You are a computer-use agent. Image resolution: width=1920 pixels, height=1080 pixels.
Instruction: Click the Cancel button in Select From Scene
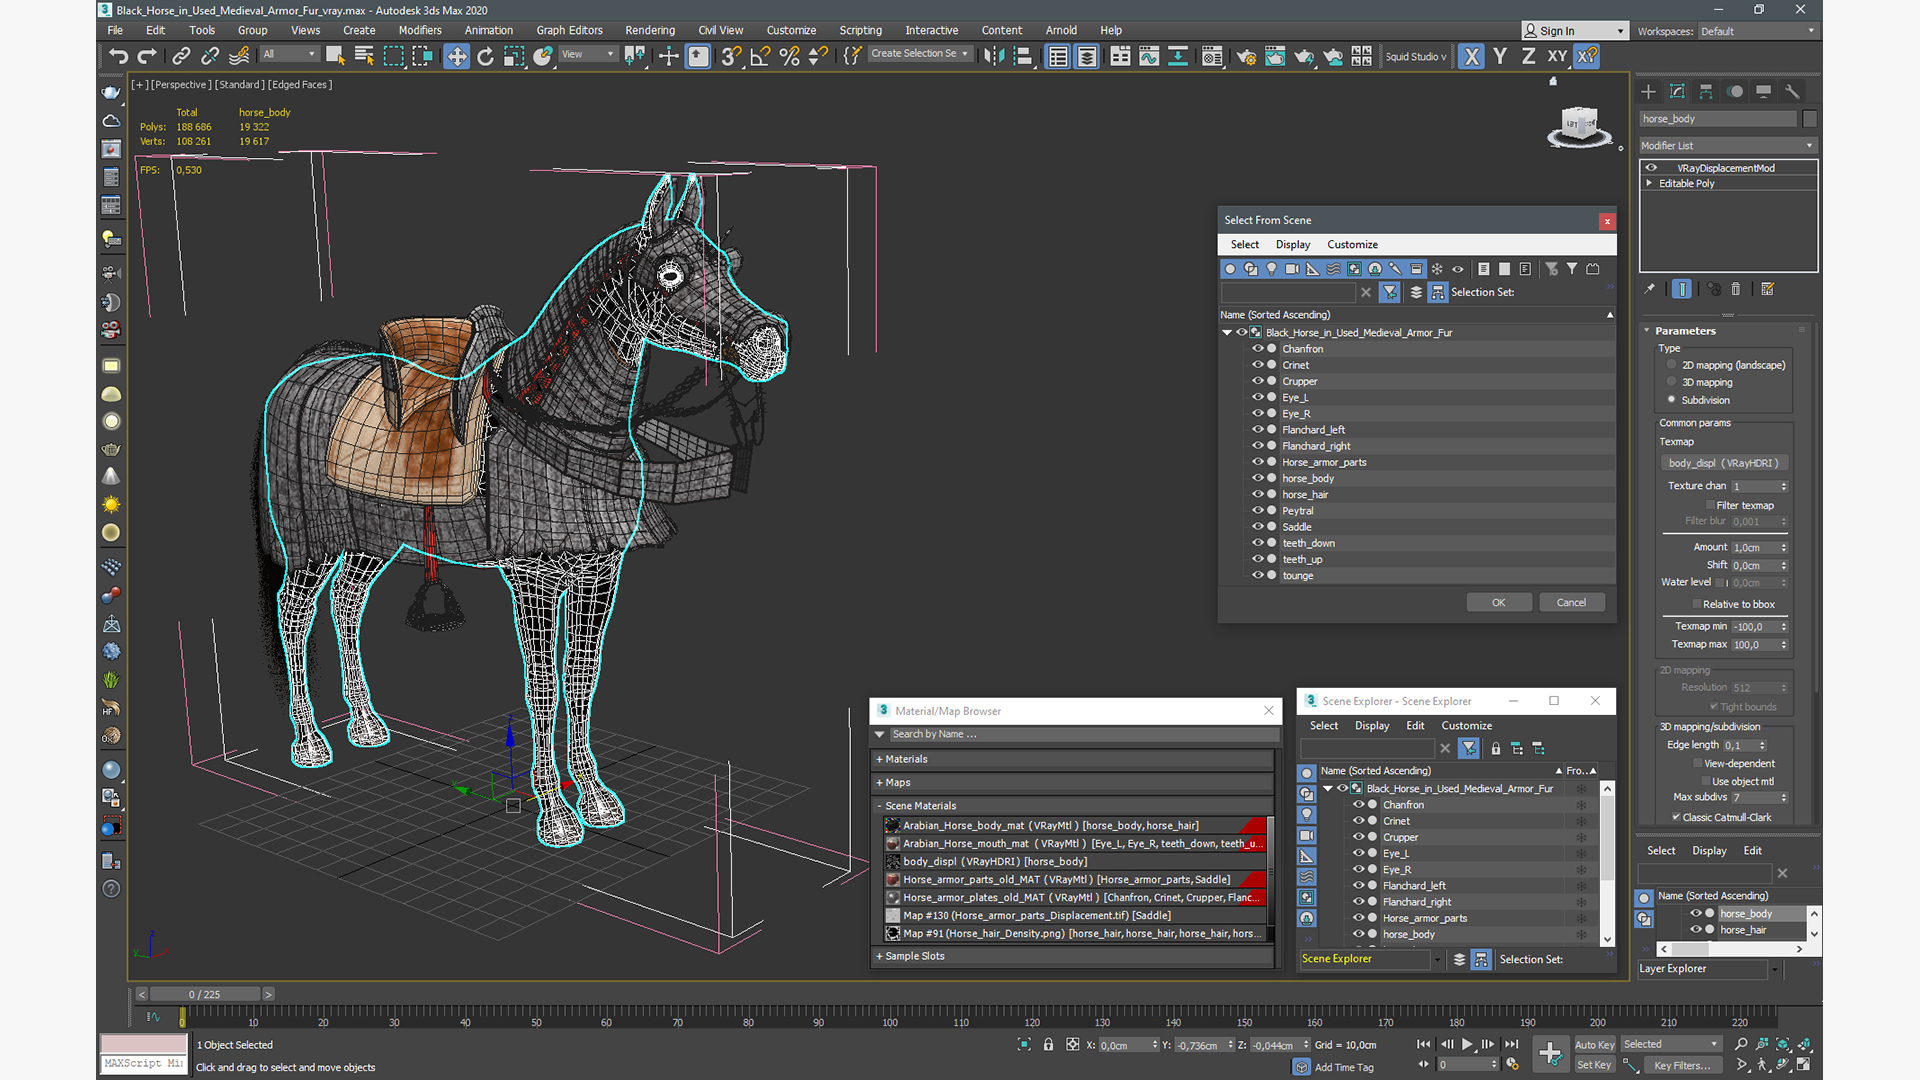[1572, 603]
